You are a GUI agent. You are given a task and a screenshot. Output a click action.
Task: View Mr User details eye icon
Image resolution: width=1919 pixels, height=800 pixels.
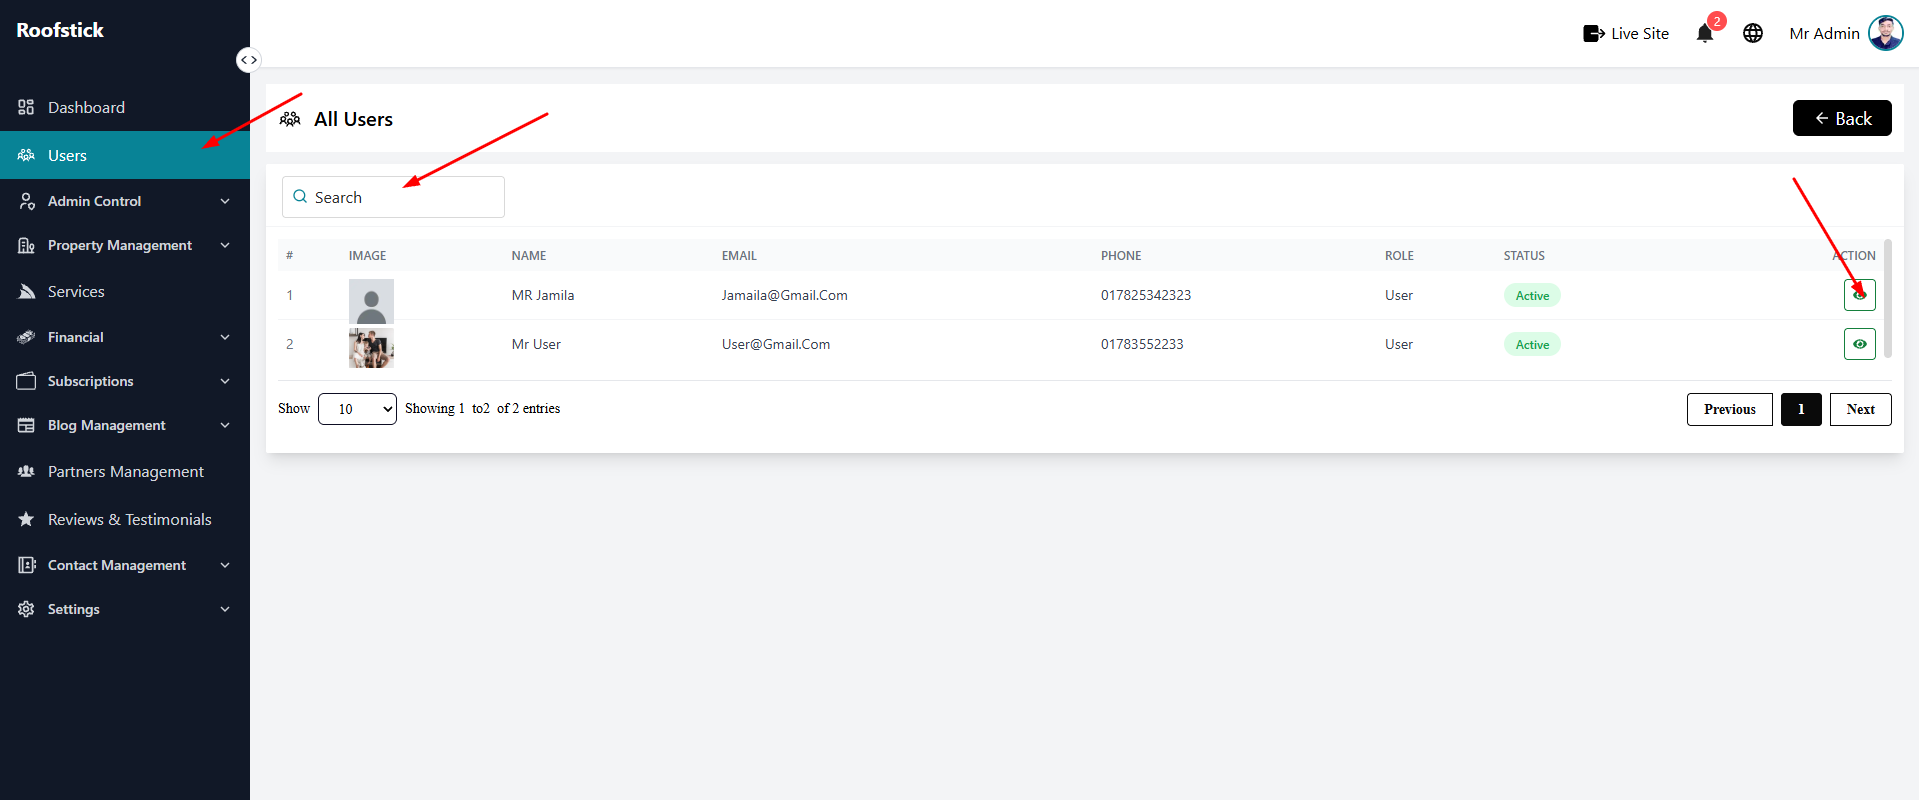point(1859,344)
